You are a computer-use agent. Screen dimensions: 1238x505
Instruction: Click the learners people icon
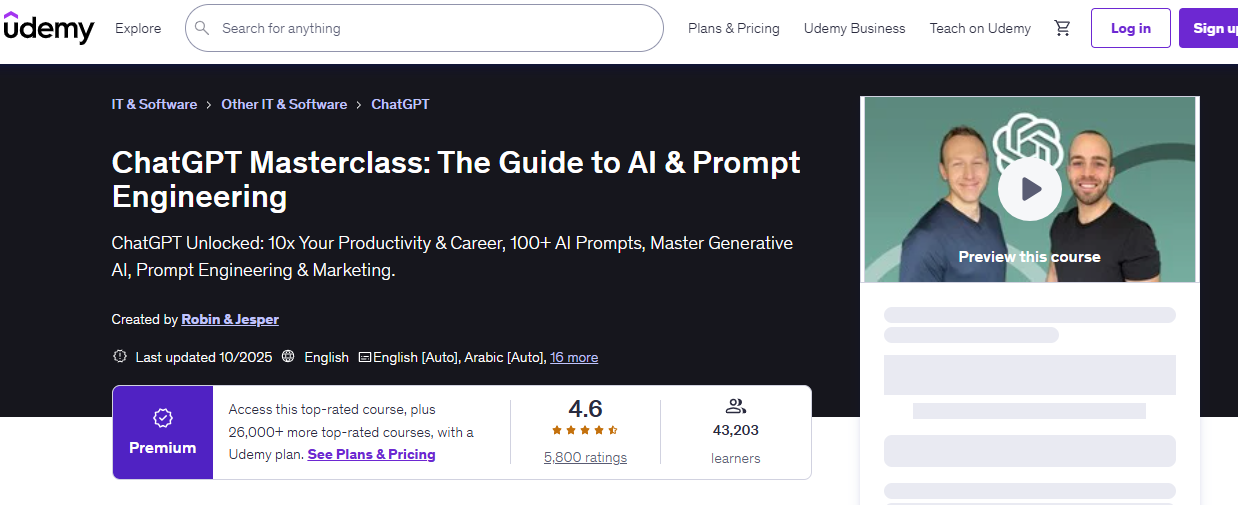point(736,406)
